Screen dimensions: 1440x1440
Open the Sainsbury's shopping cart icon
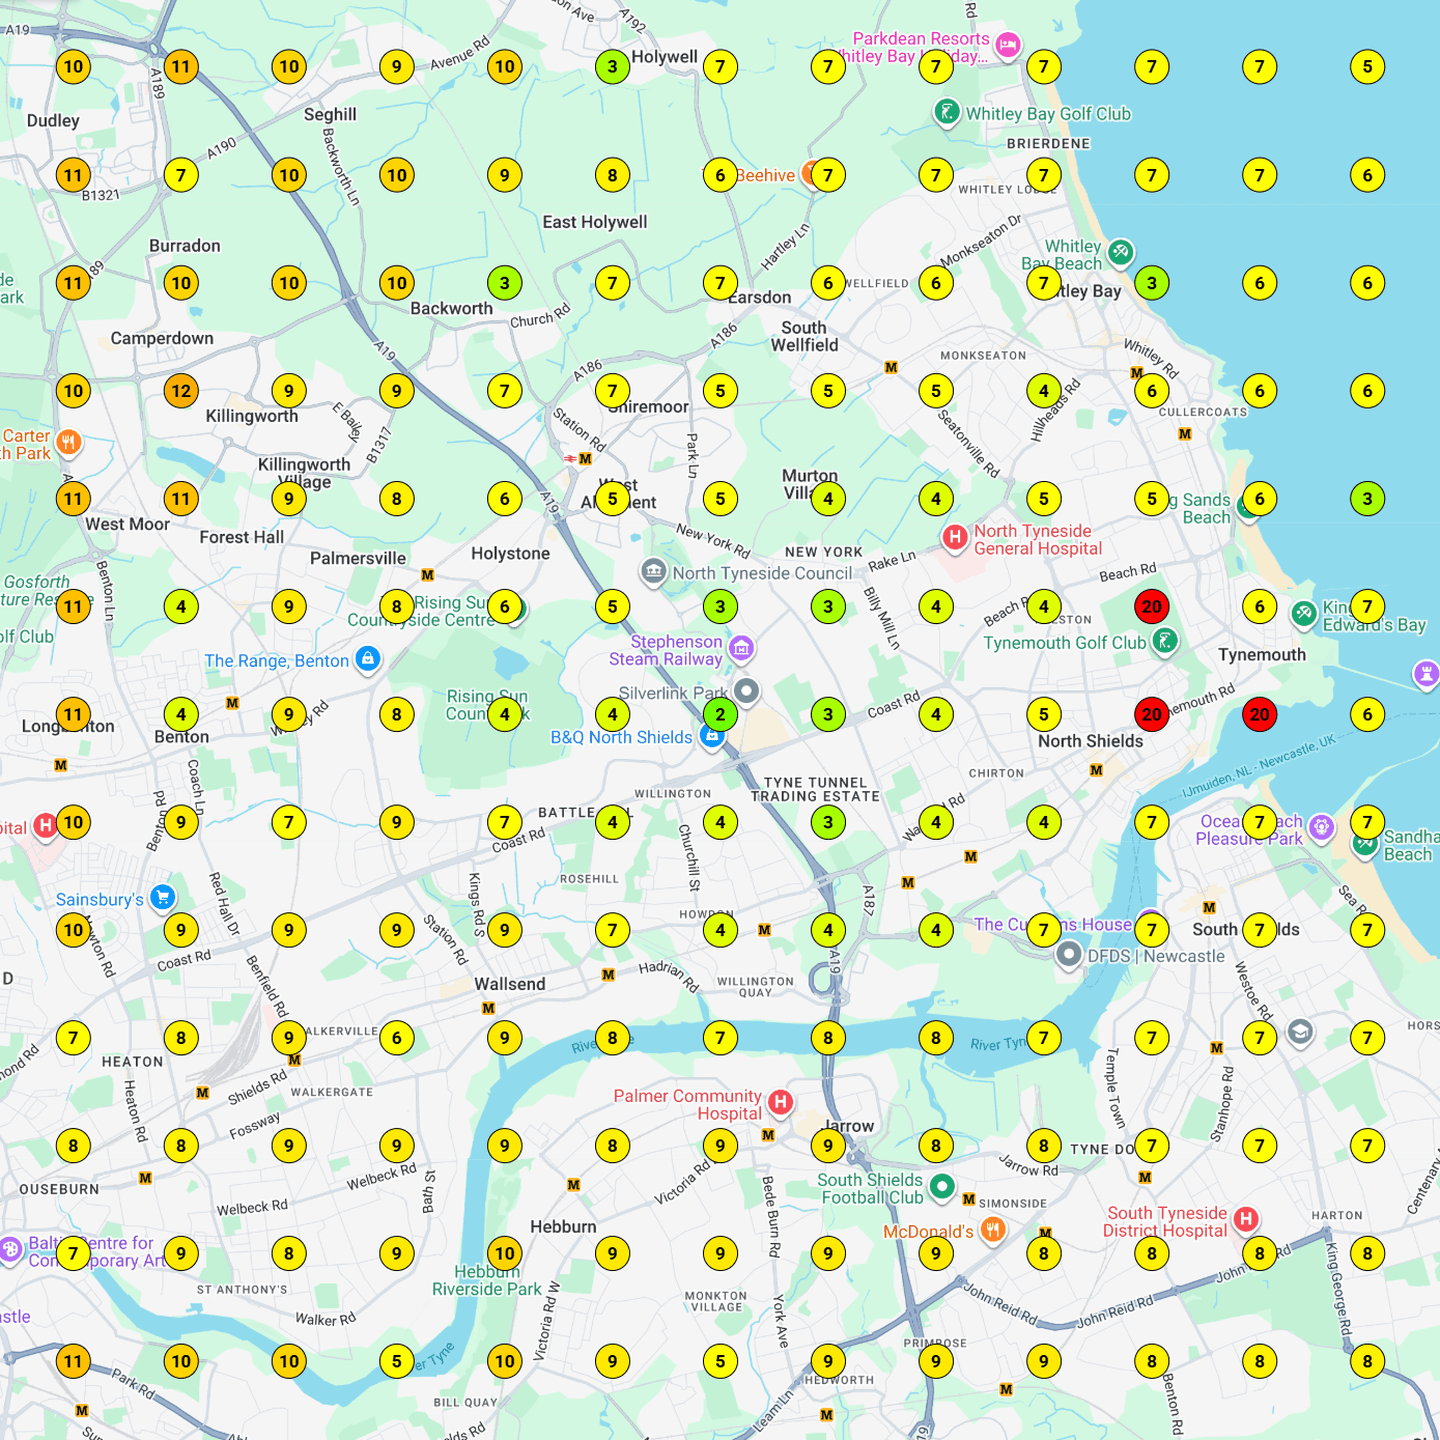pos(163,897)
